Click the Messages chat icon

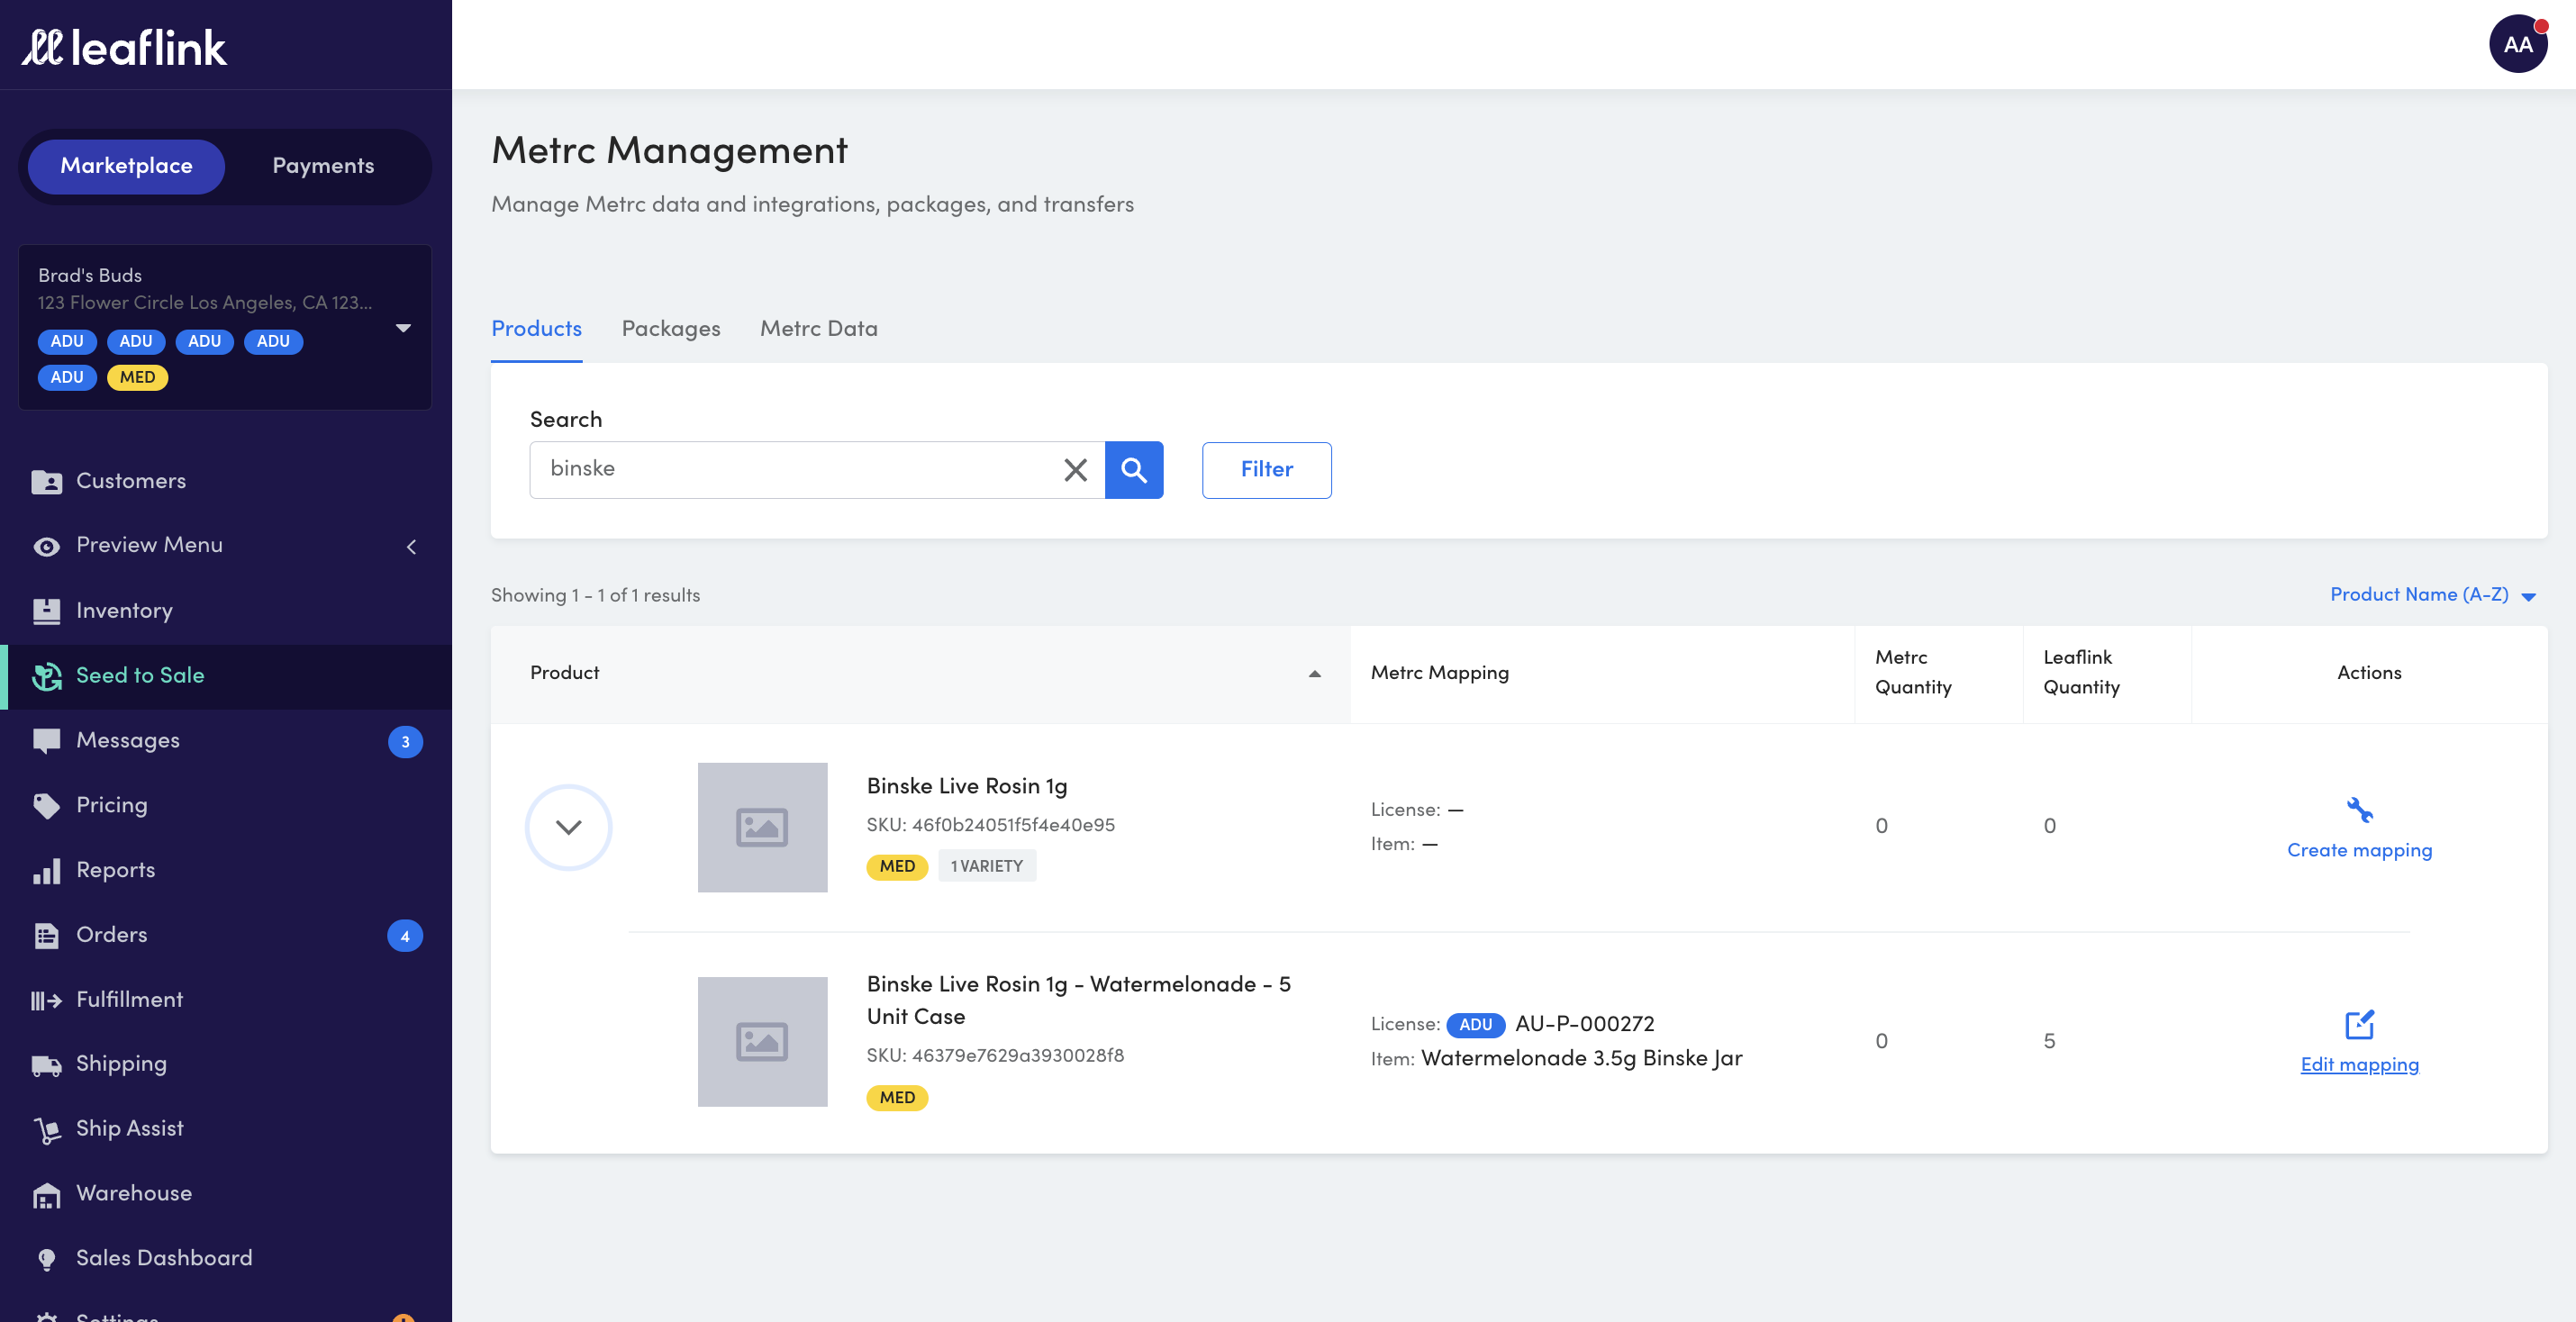(46, 741)
